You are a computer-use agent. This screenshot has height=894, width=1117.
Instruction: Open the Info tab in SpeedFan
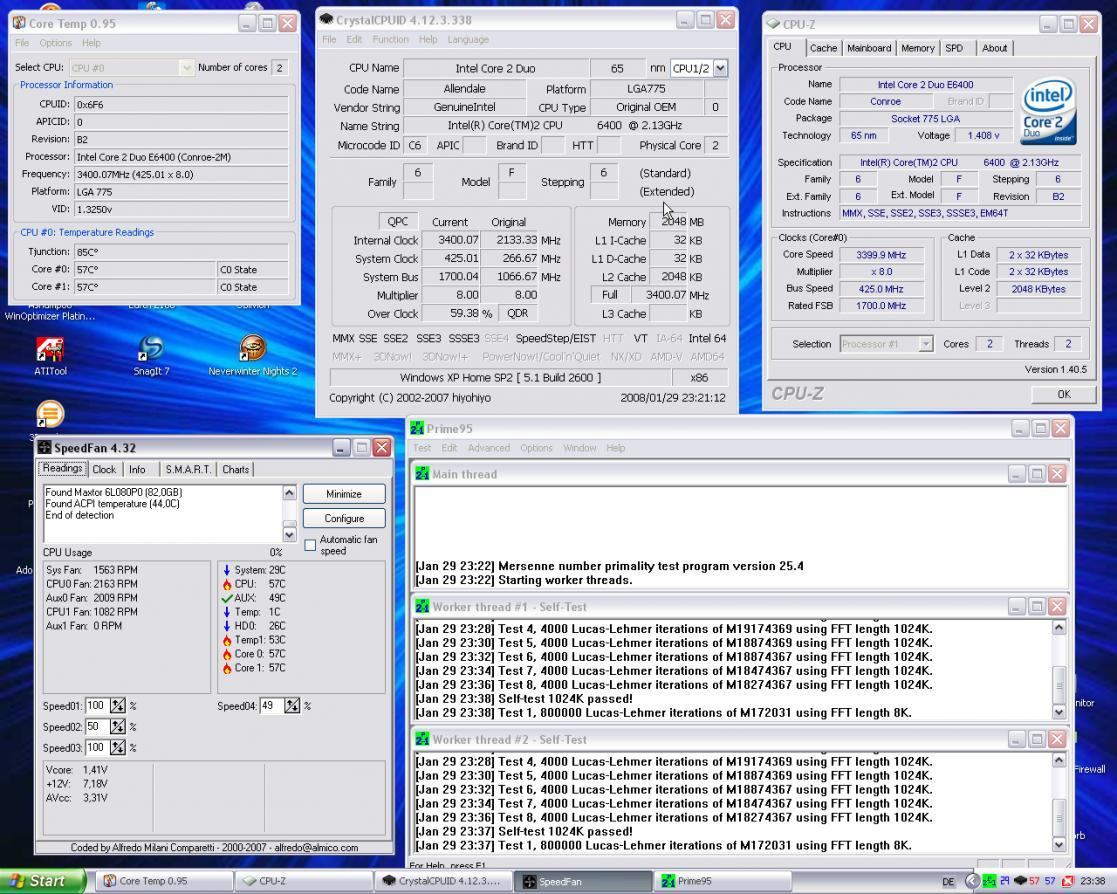[x=137, y=469]
